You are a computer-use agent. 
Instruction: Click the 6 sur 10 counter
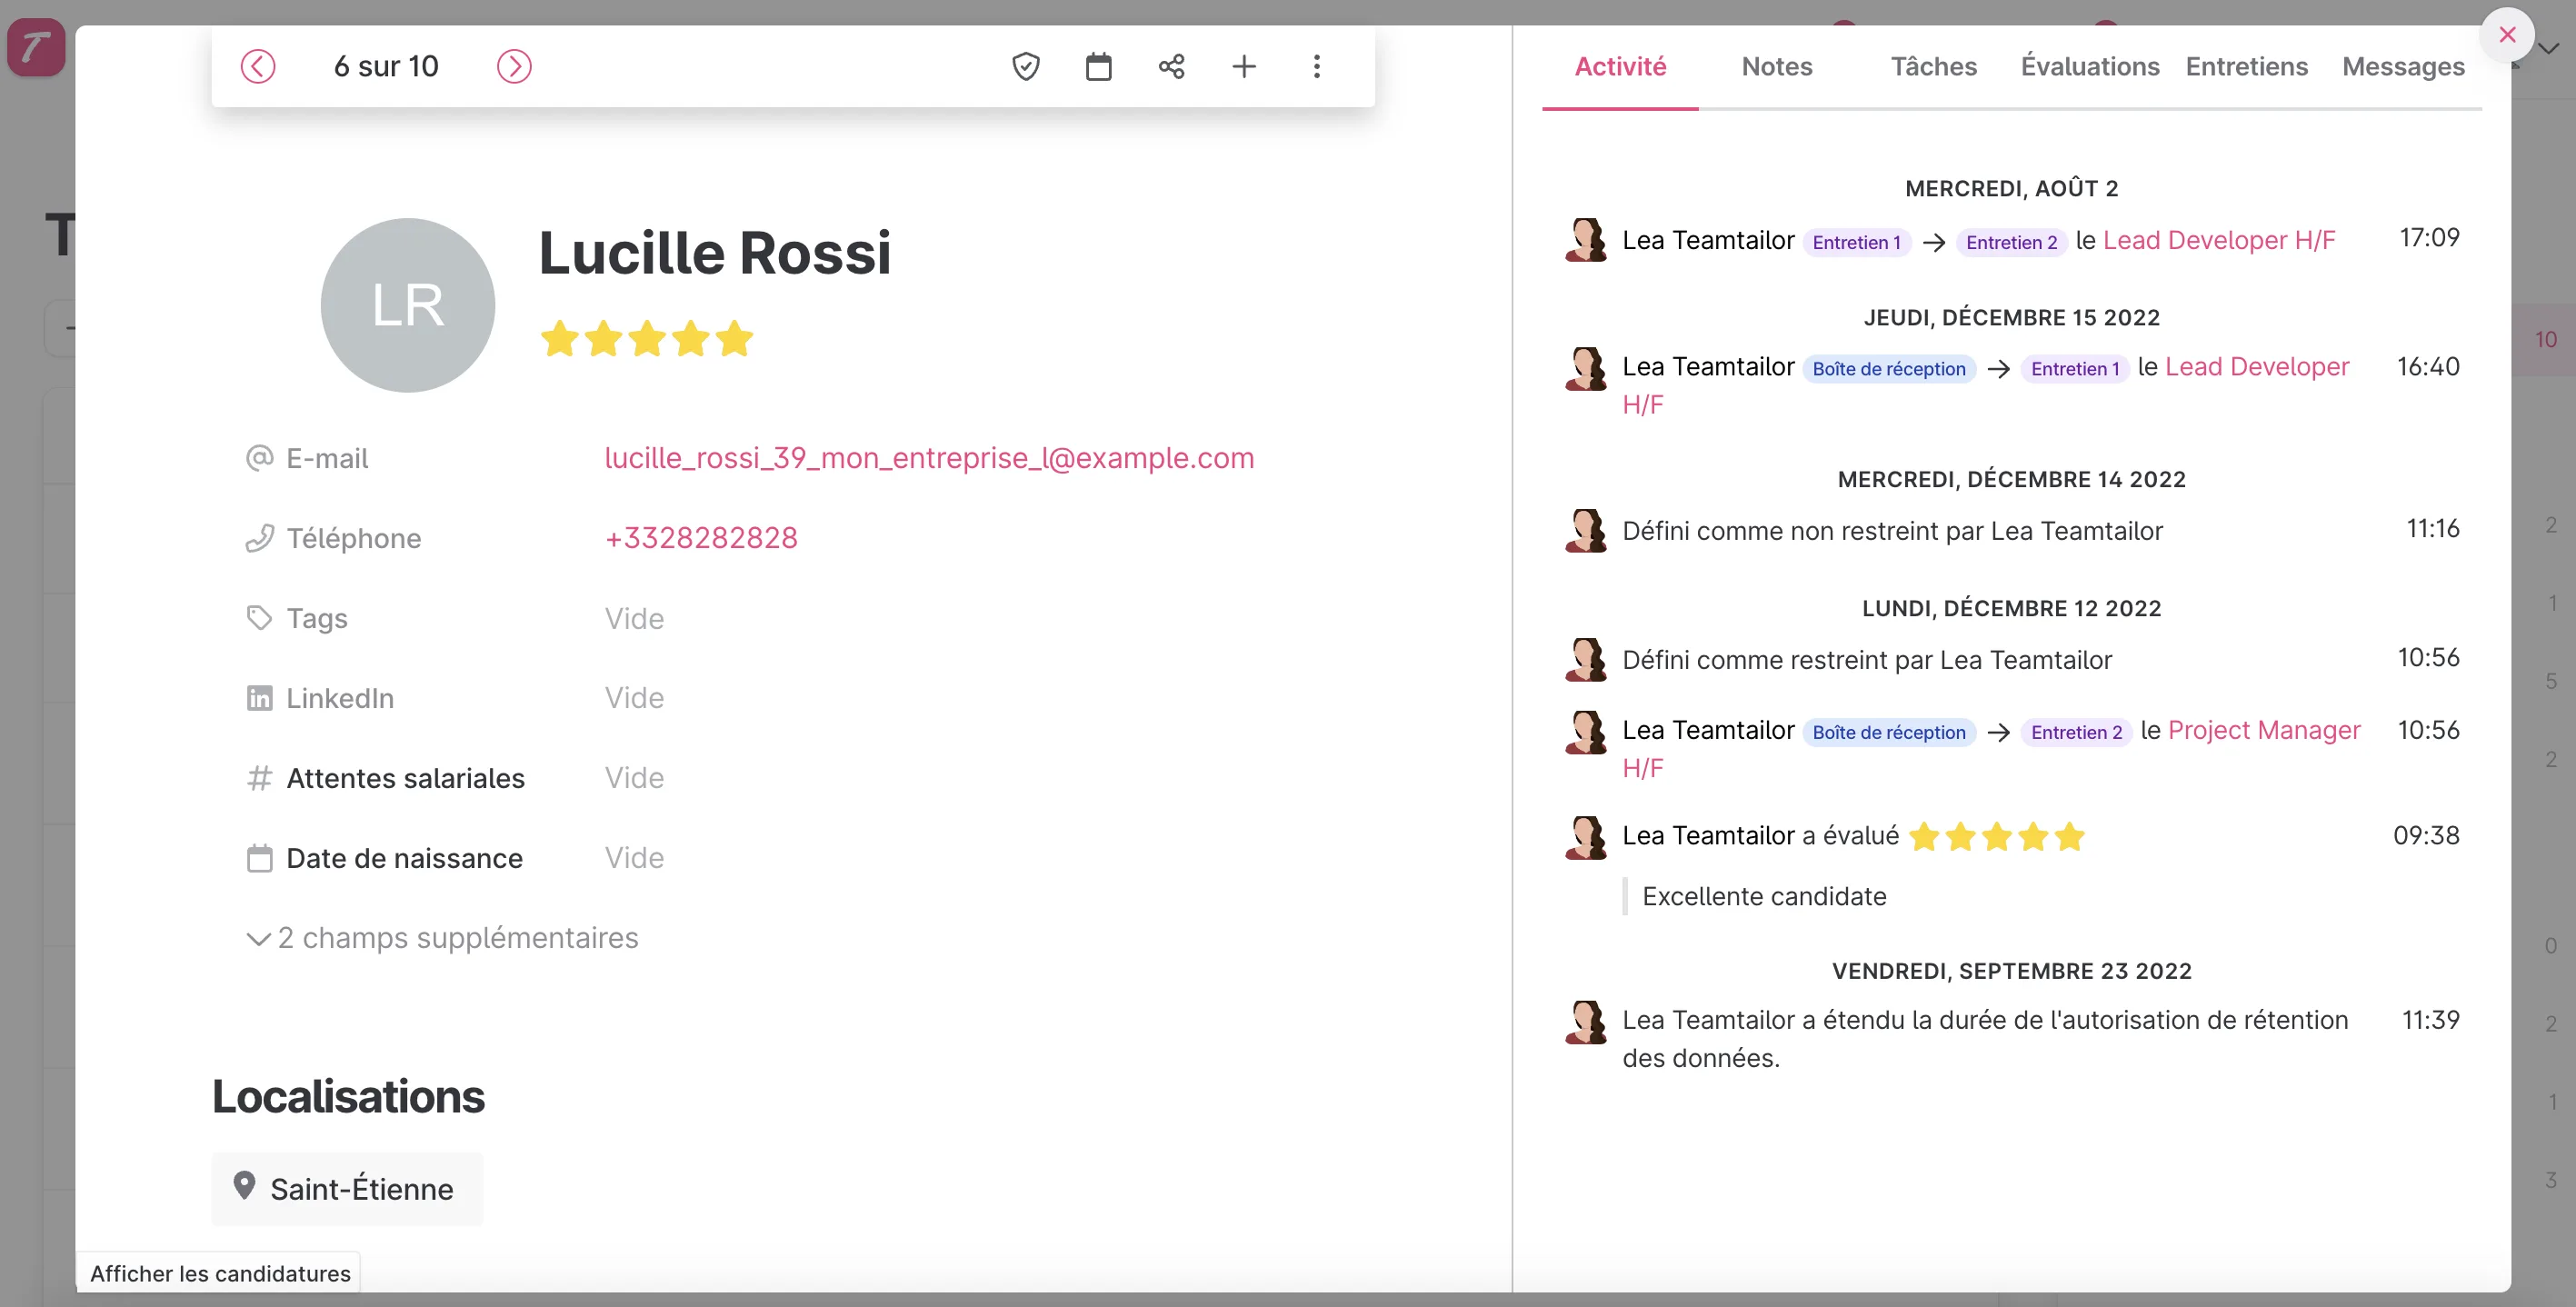coord(386,66)
